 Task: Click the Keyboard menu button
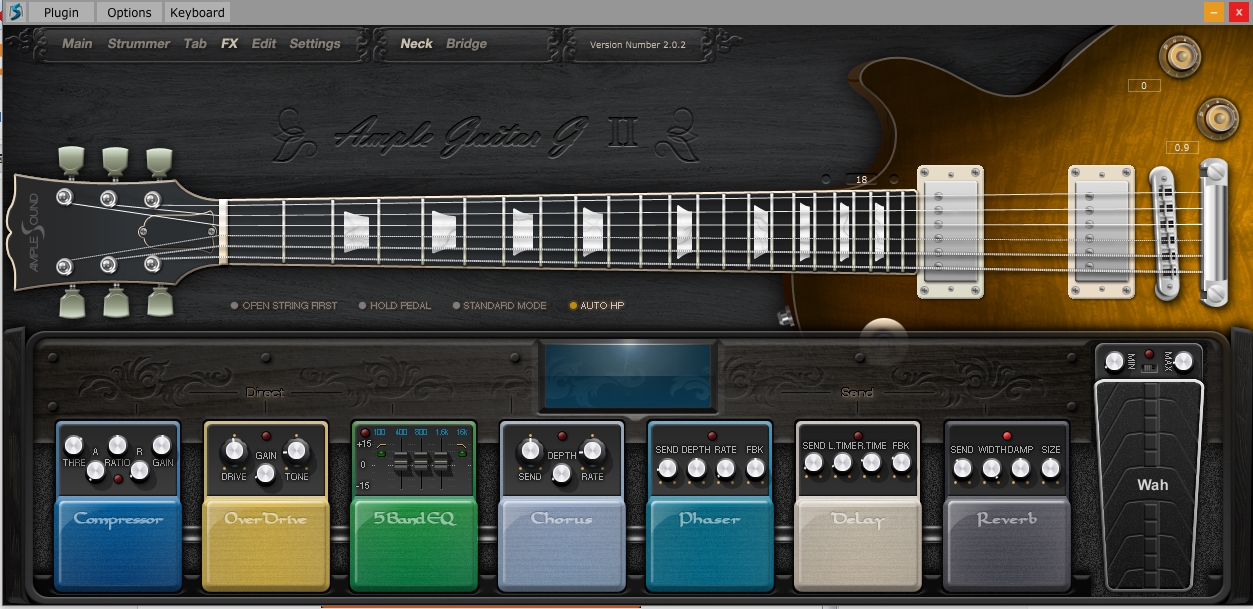(x=197, y=12)
